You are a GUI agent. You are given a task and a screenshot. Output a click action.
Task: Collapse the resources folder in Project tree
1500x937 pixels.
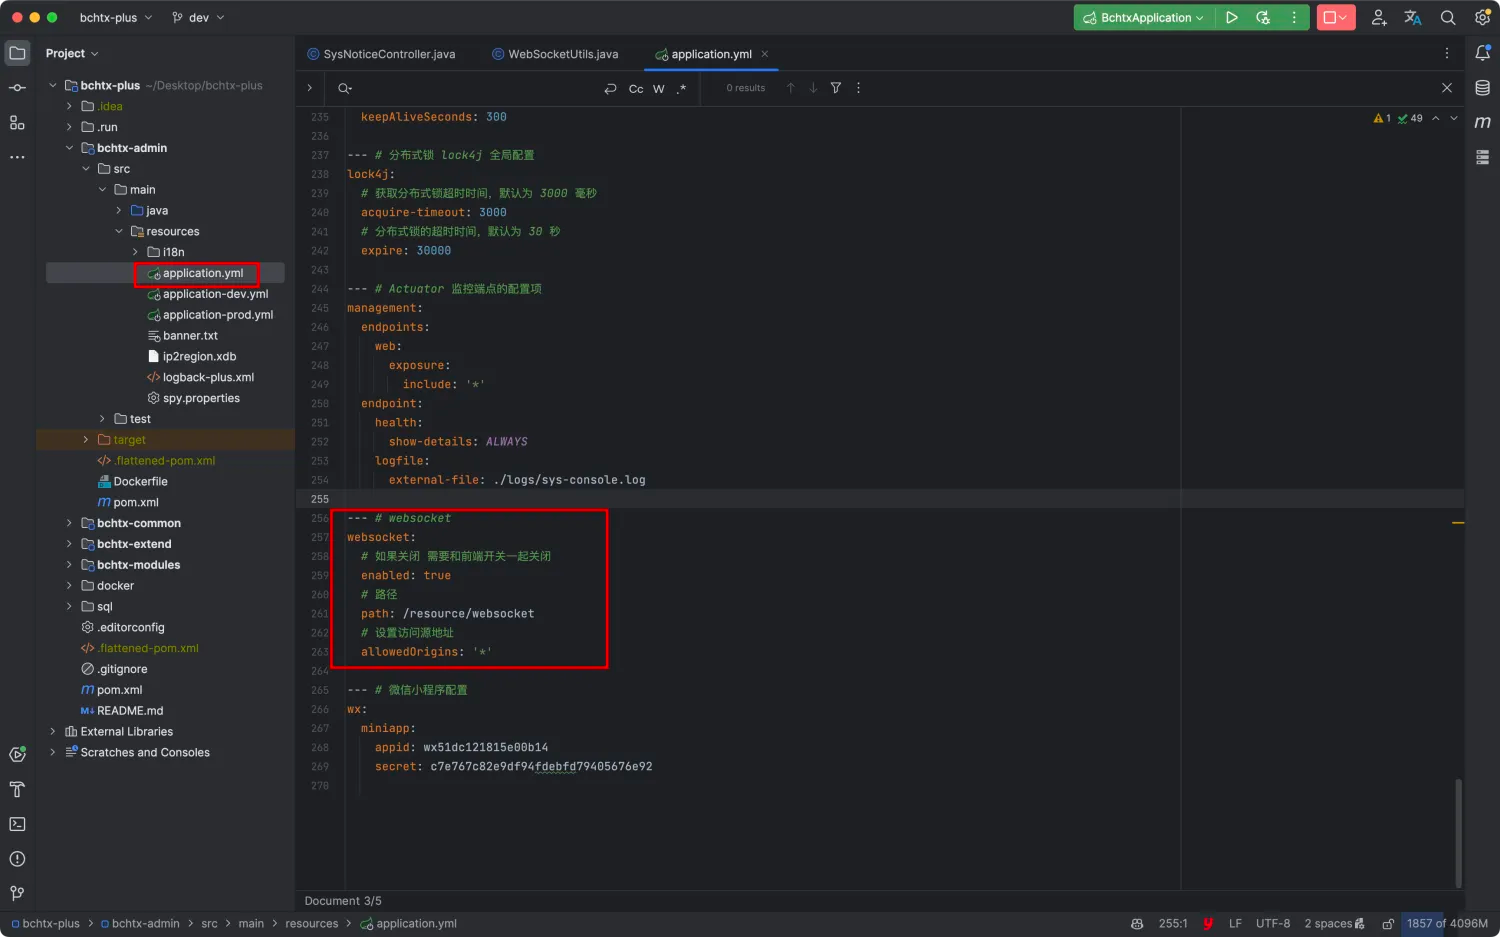[x=119, y=231]
